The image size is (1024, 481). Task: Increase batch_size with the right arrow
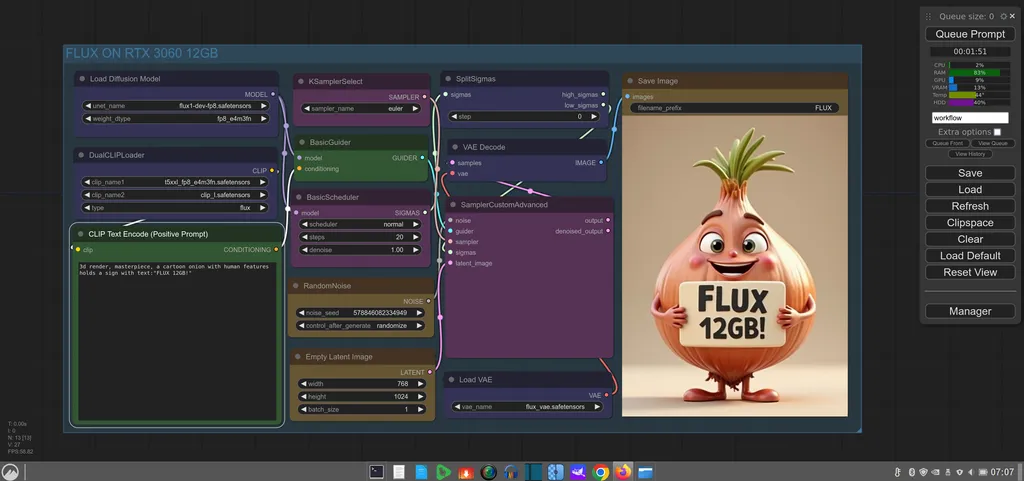[421, 409]
